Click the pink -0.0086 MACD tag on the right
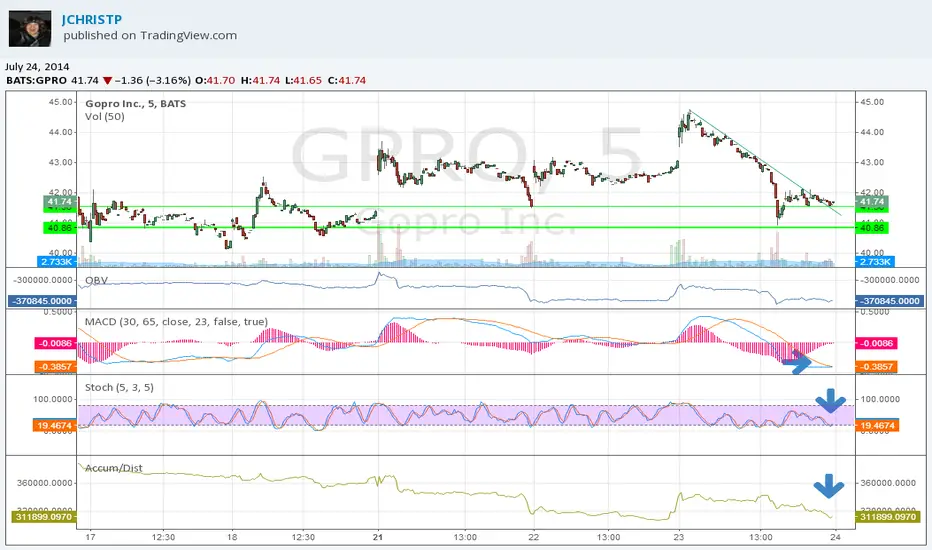The image size is (932, 550). (x=876, y=343)
